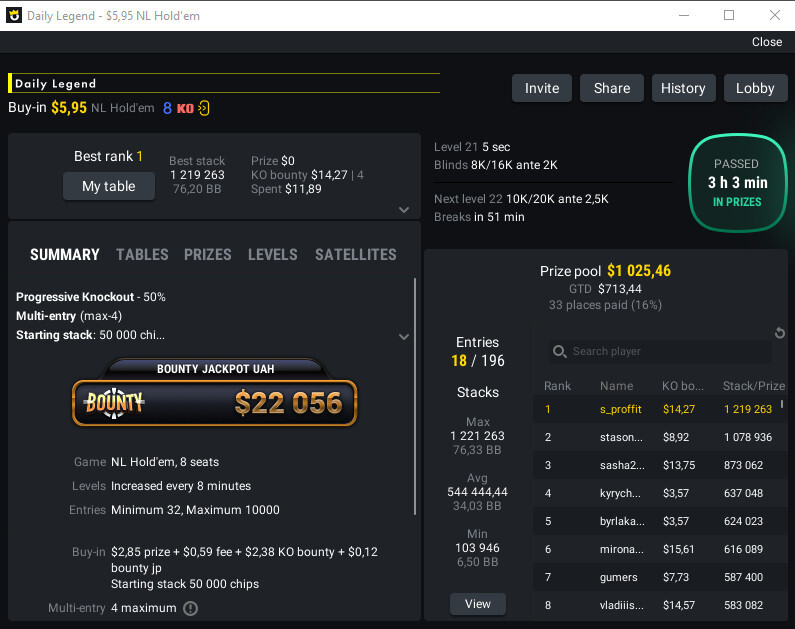Click the app logo in title bar
Viewport: 795px width, 629px height.
[13, 15]
